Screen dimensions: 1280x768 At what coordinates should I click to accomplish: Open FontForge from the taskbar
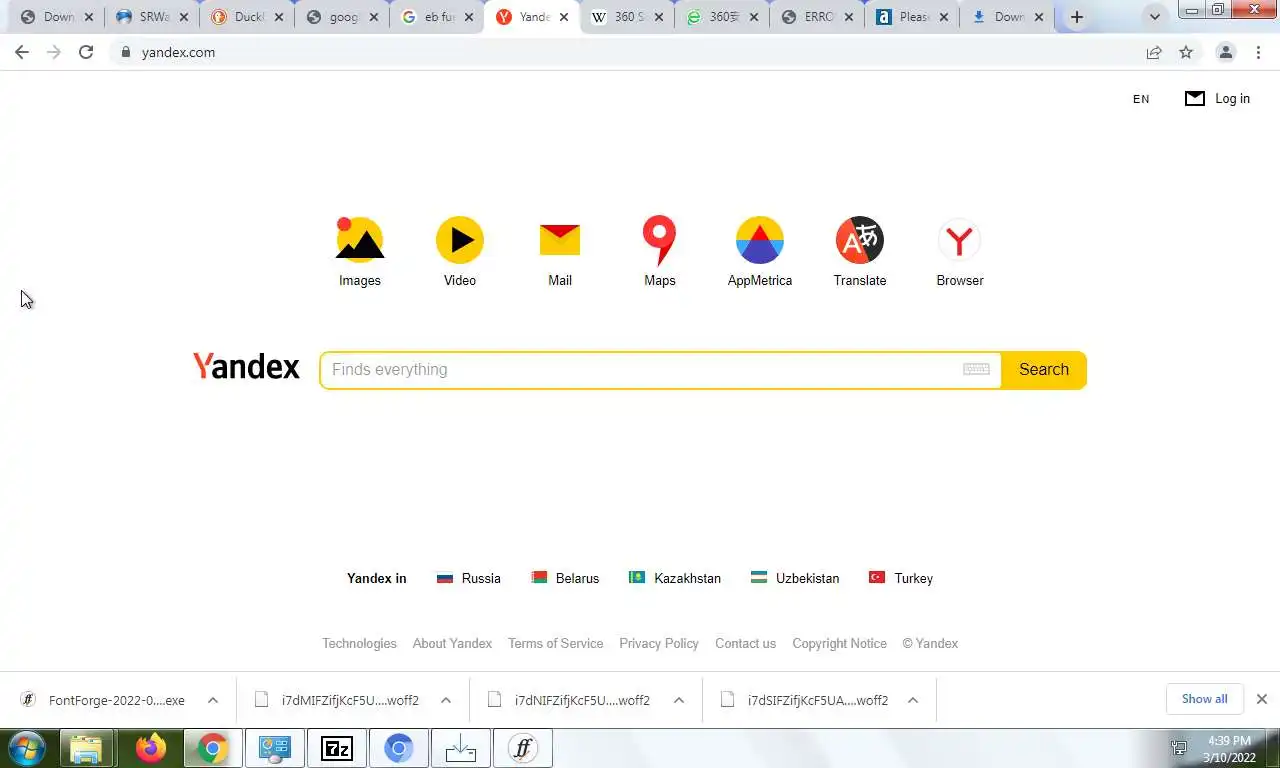tap(523, 748)
